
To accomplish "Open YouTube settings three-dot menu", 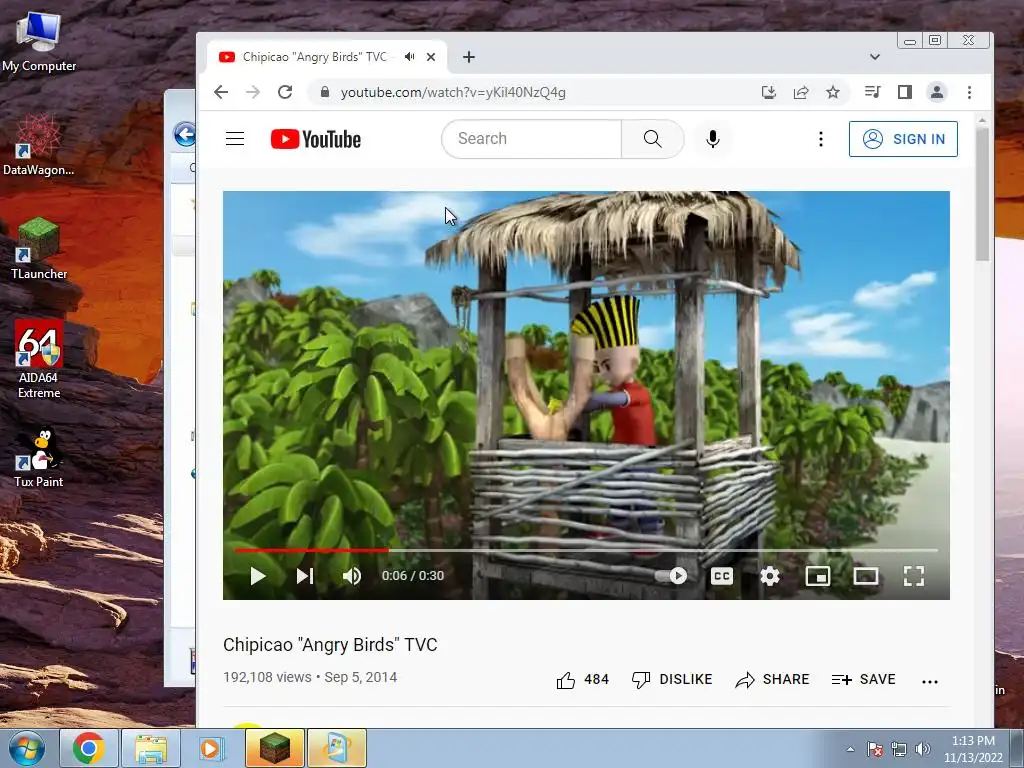I will pyautogui.click(x=821, y=138).
